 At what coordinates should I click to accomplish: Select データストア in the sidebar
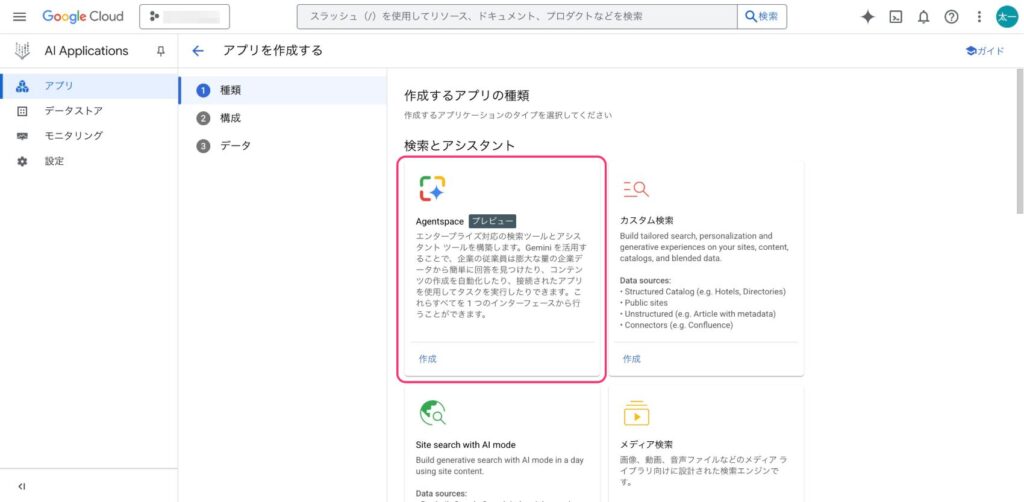coord(89,111)
